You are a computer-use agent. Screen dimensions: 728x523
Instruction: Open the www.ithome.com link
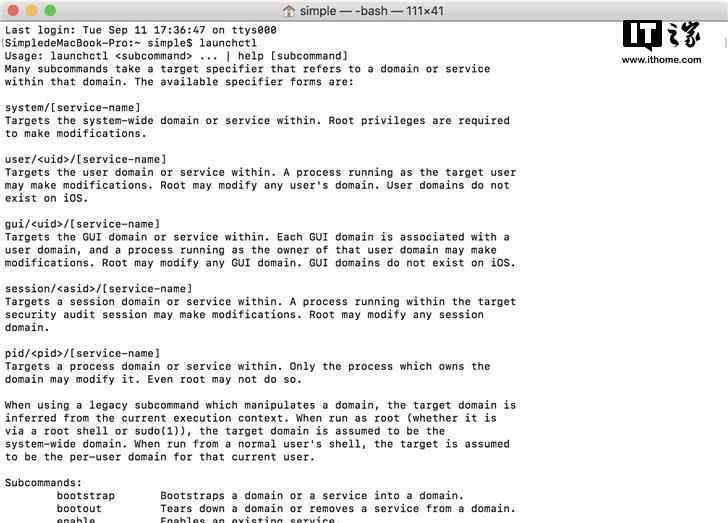(x=662, y=60)
